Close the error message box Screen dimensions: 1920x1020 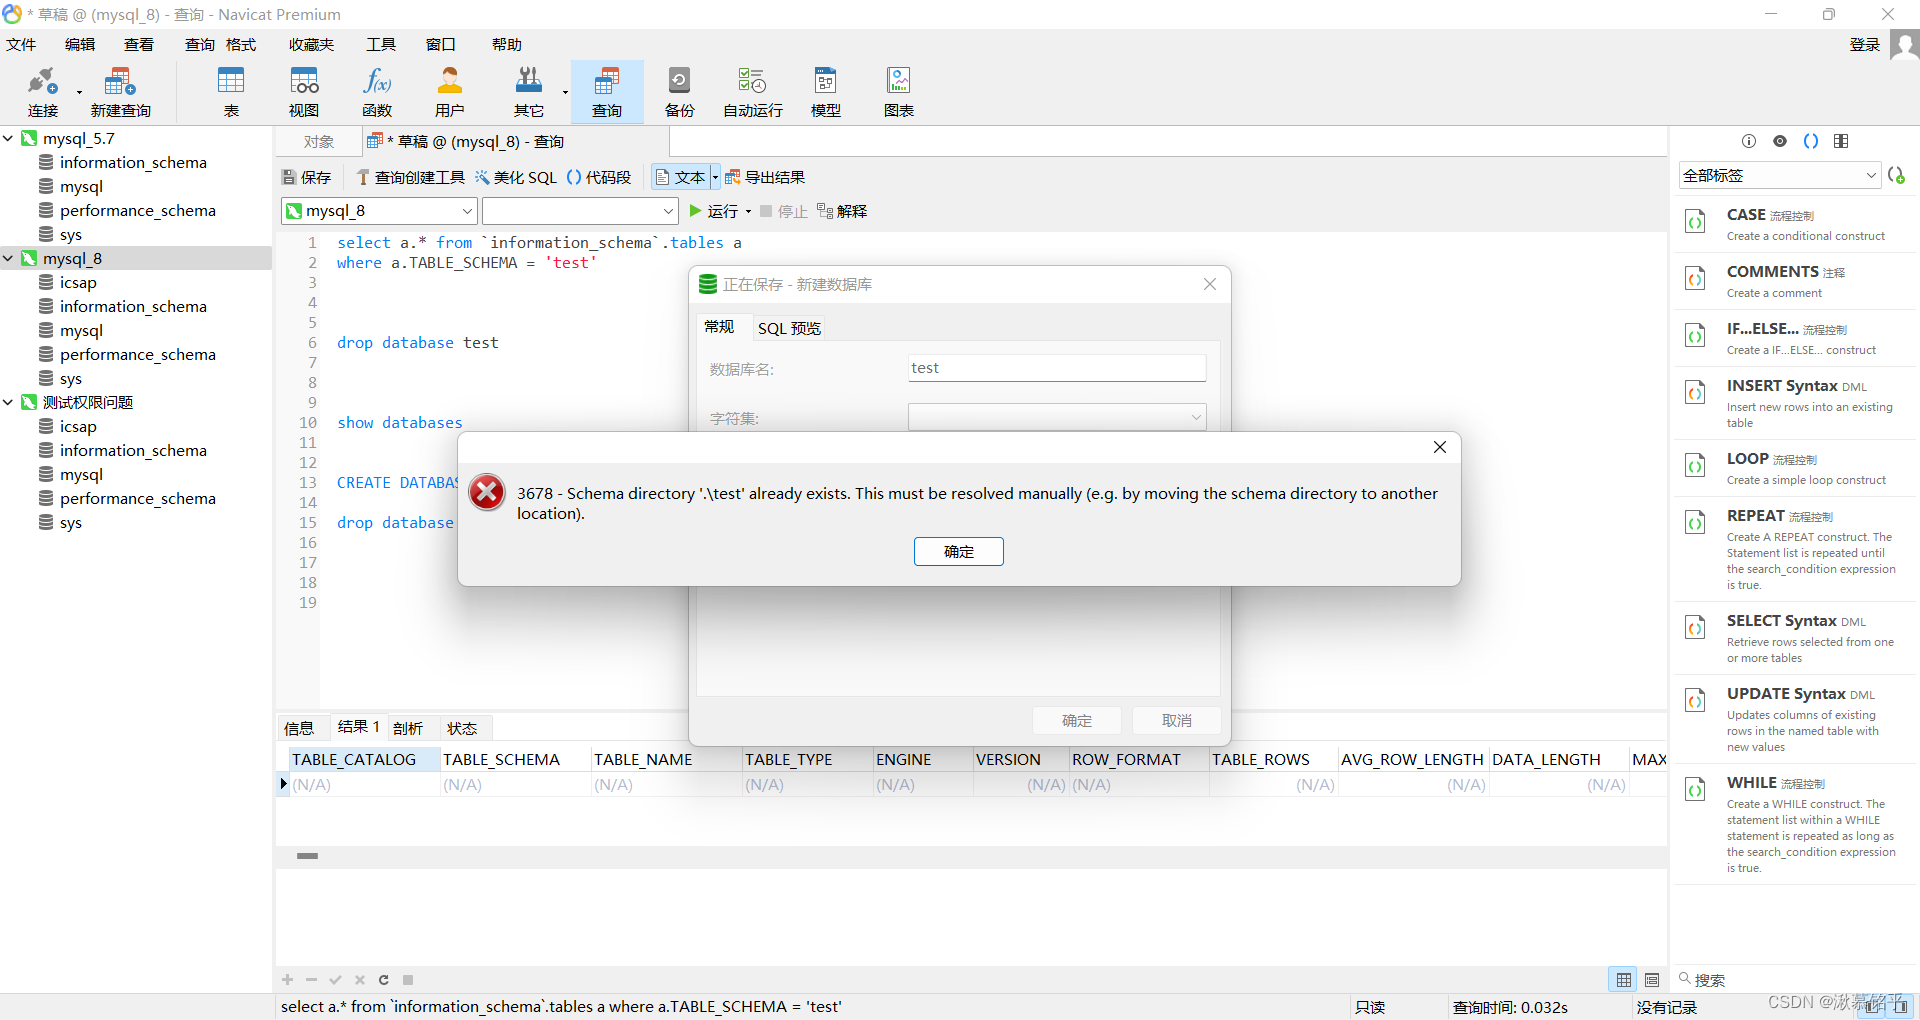tap(1440, 447)
